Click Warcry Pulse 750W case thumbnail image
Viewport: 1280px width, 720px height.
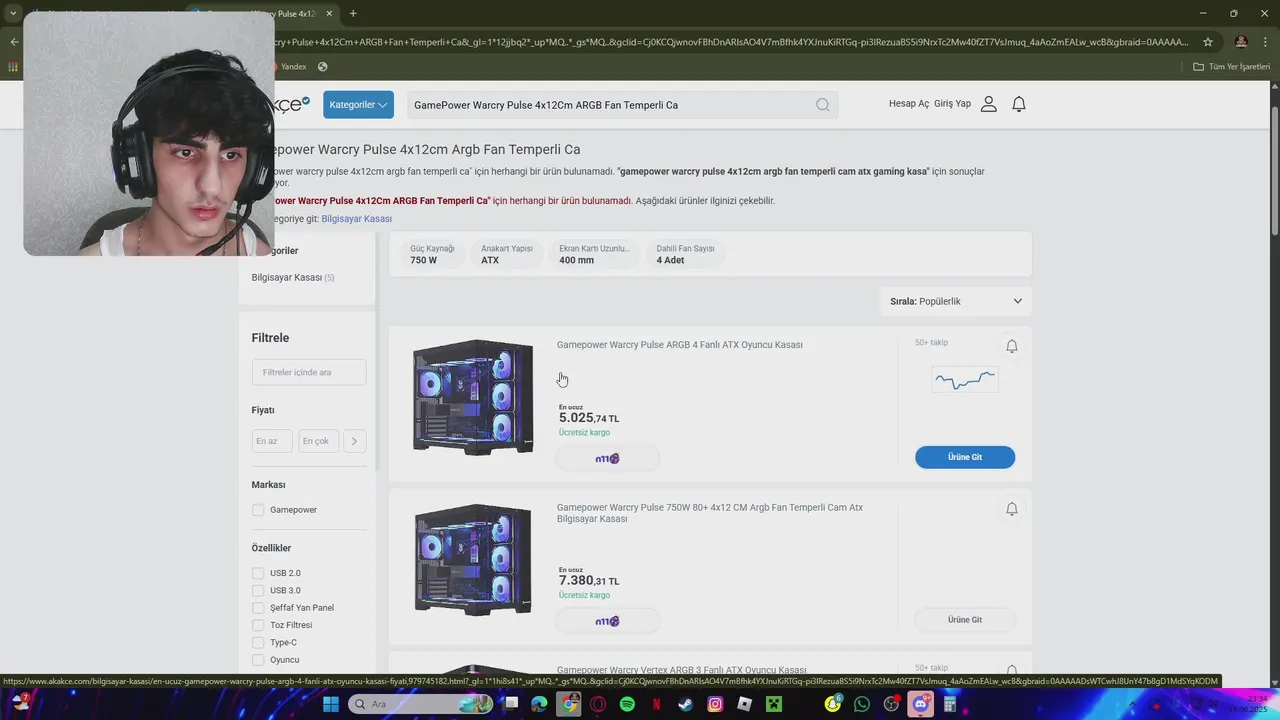(x=473, y=560)
